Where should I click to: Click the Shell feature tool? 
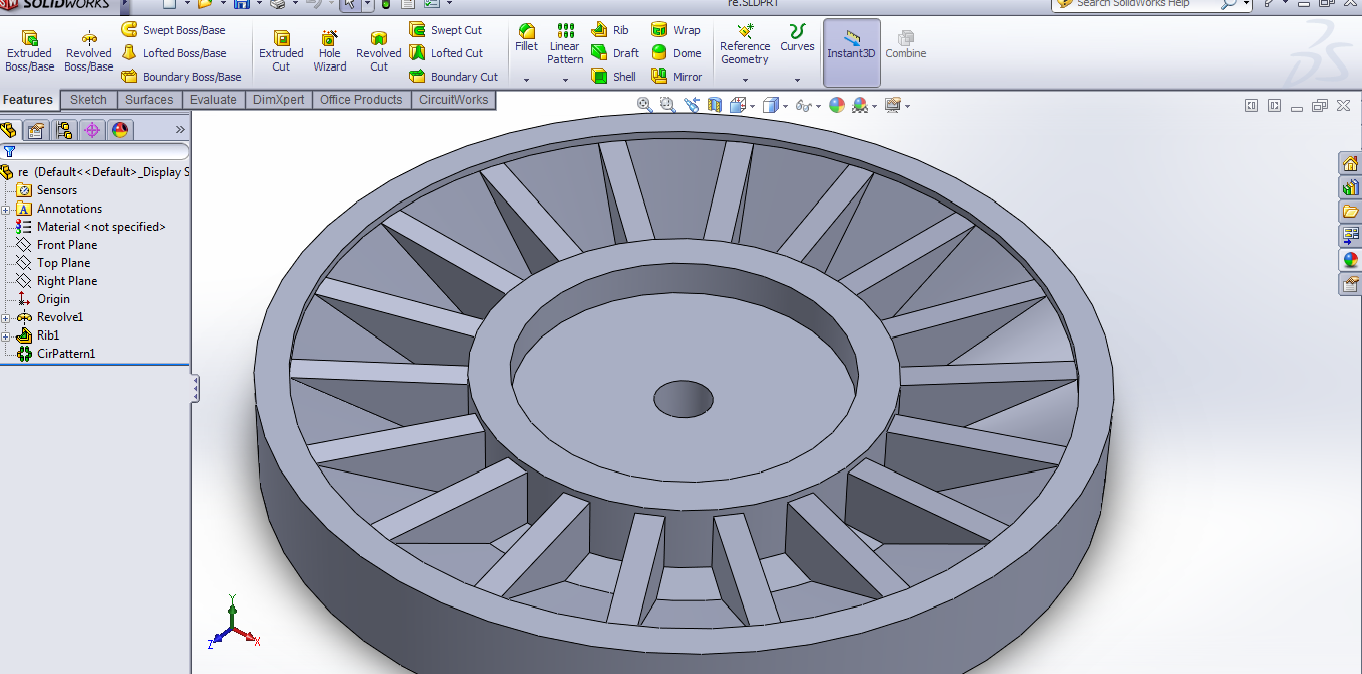pyautogui.click(x=614, y=77)
